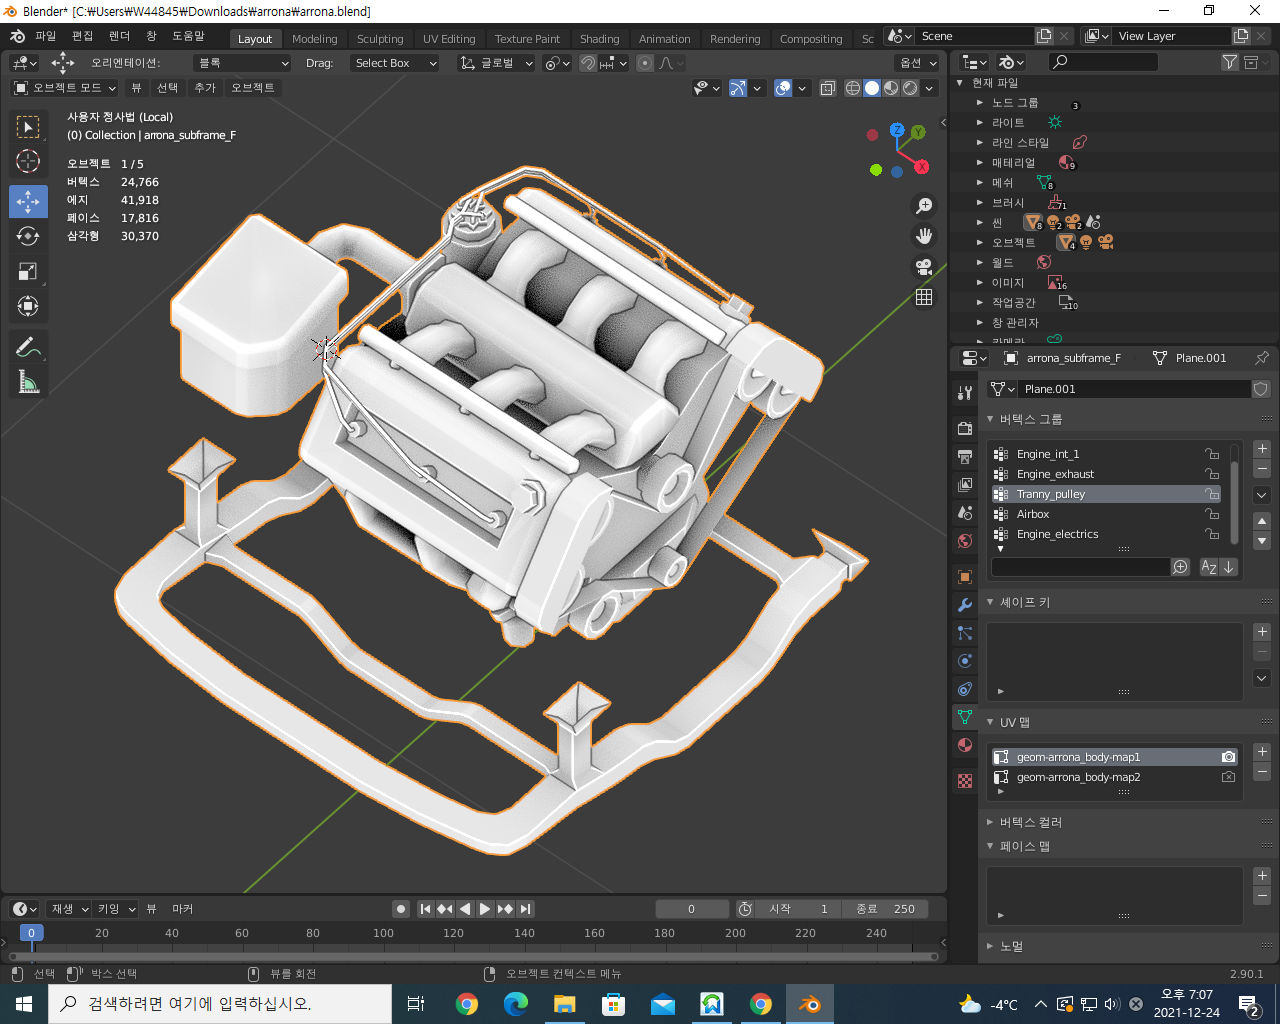Select the 3D Cursor tool
This screenshot has height=1024, width=1280.
point(28,161)
